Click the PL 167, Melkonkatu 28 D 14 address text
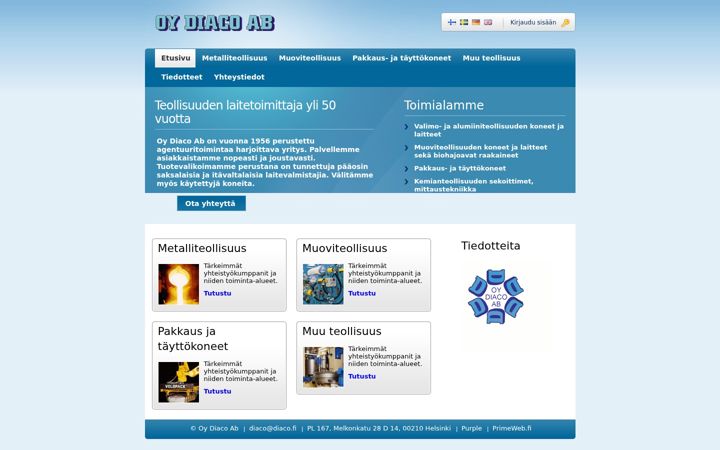 tap(379, 428)
